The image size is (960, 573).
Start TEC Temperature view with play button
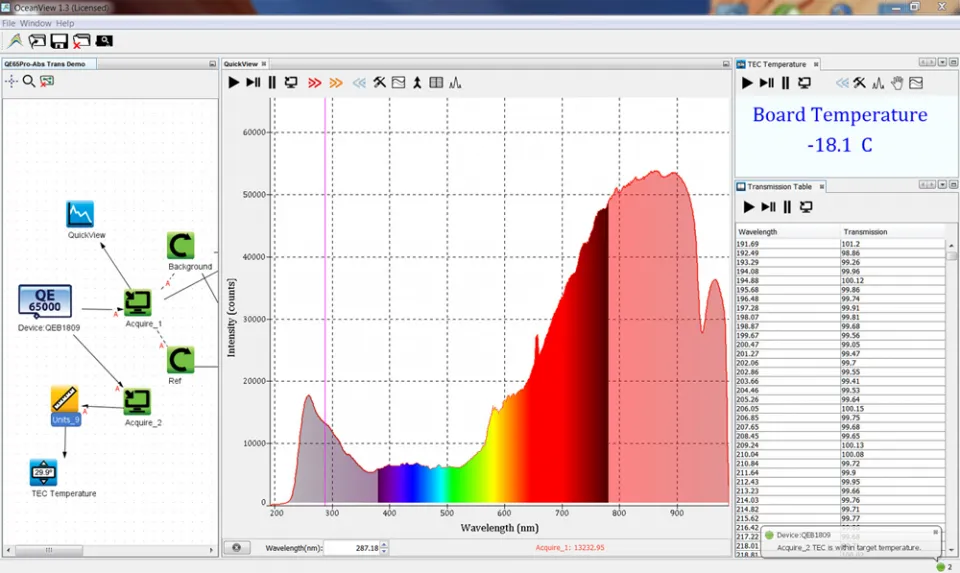pos(747,83)
